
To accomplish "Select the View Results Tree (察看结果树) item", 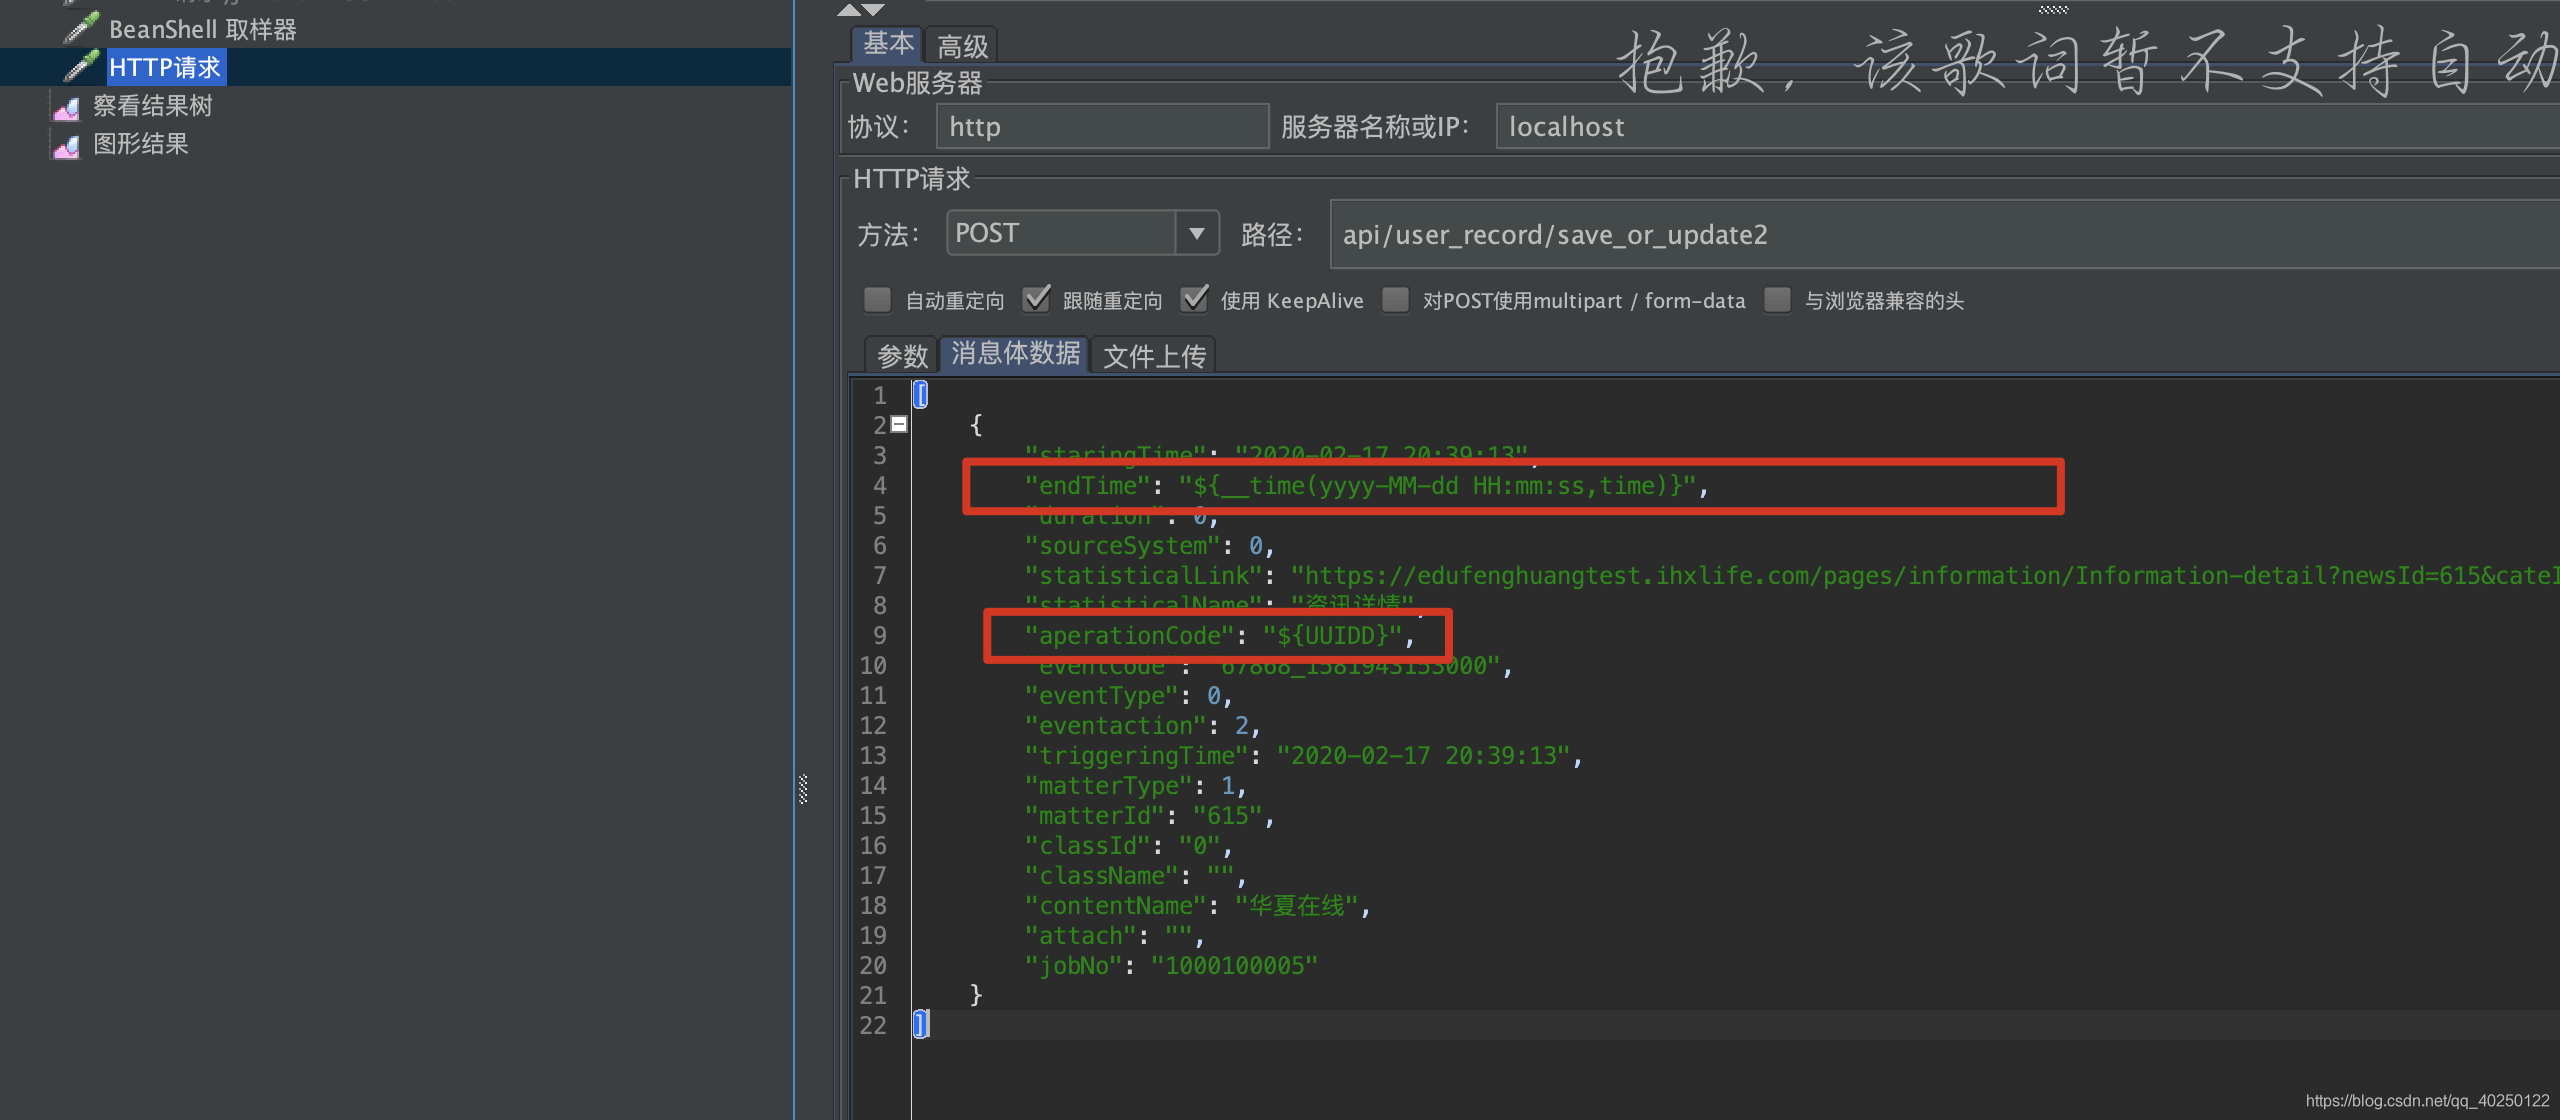I will [152, 106].
